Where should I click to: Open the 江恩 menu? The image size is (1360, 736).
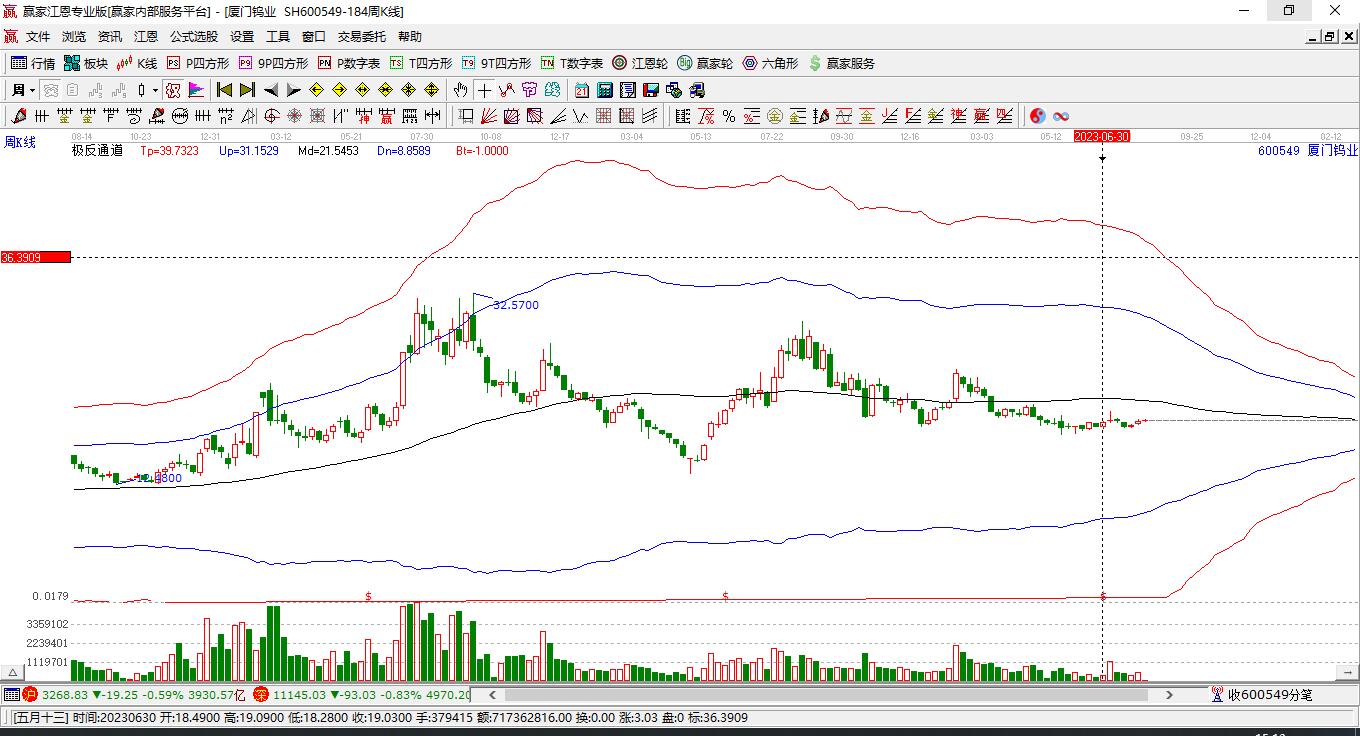146,37
